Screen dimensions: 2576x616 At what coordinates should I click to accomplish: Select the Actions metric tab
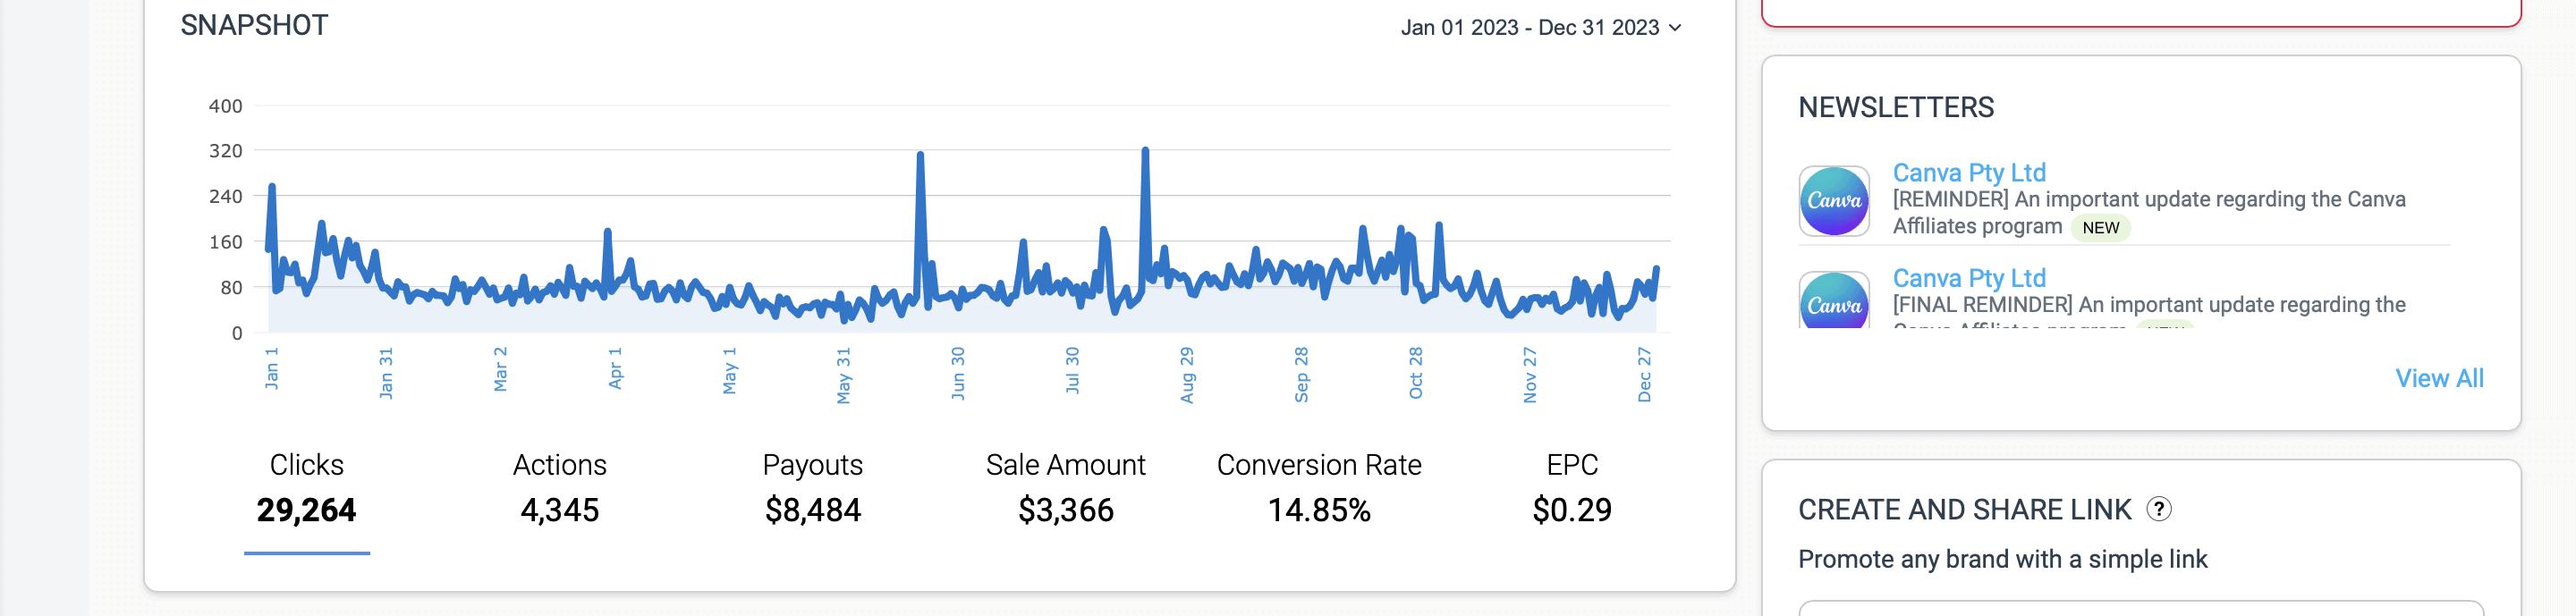559,489
